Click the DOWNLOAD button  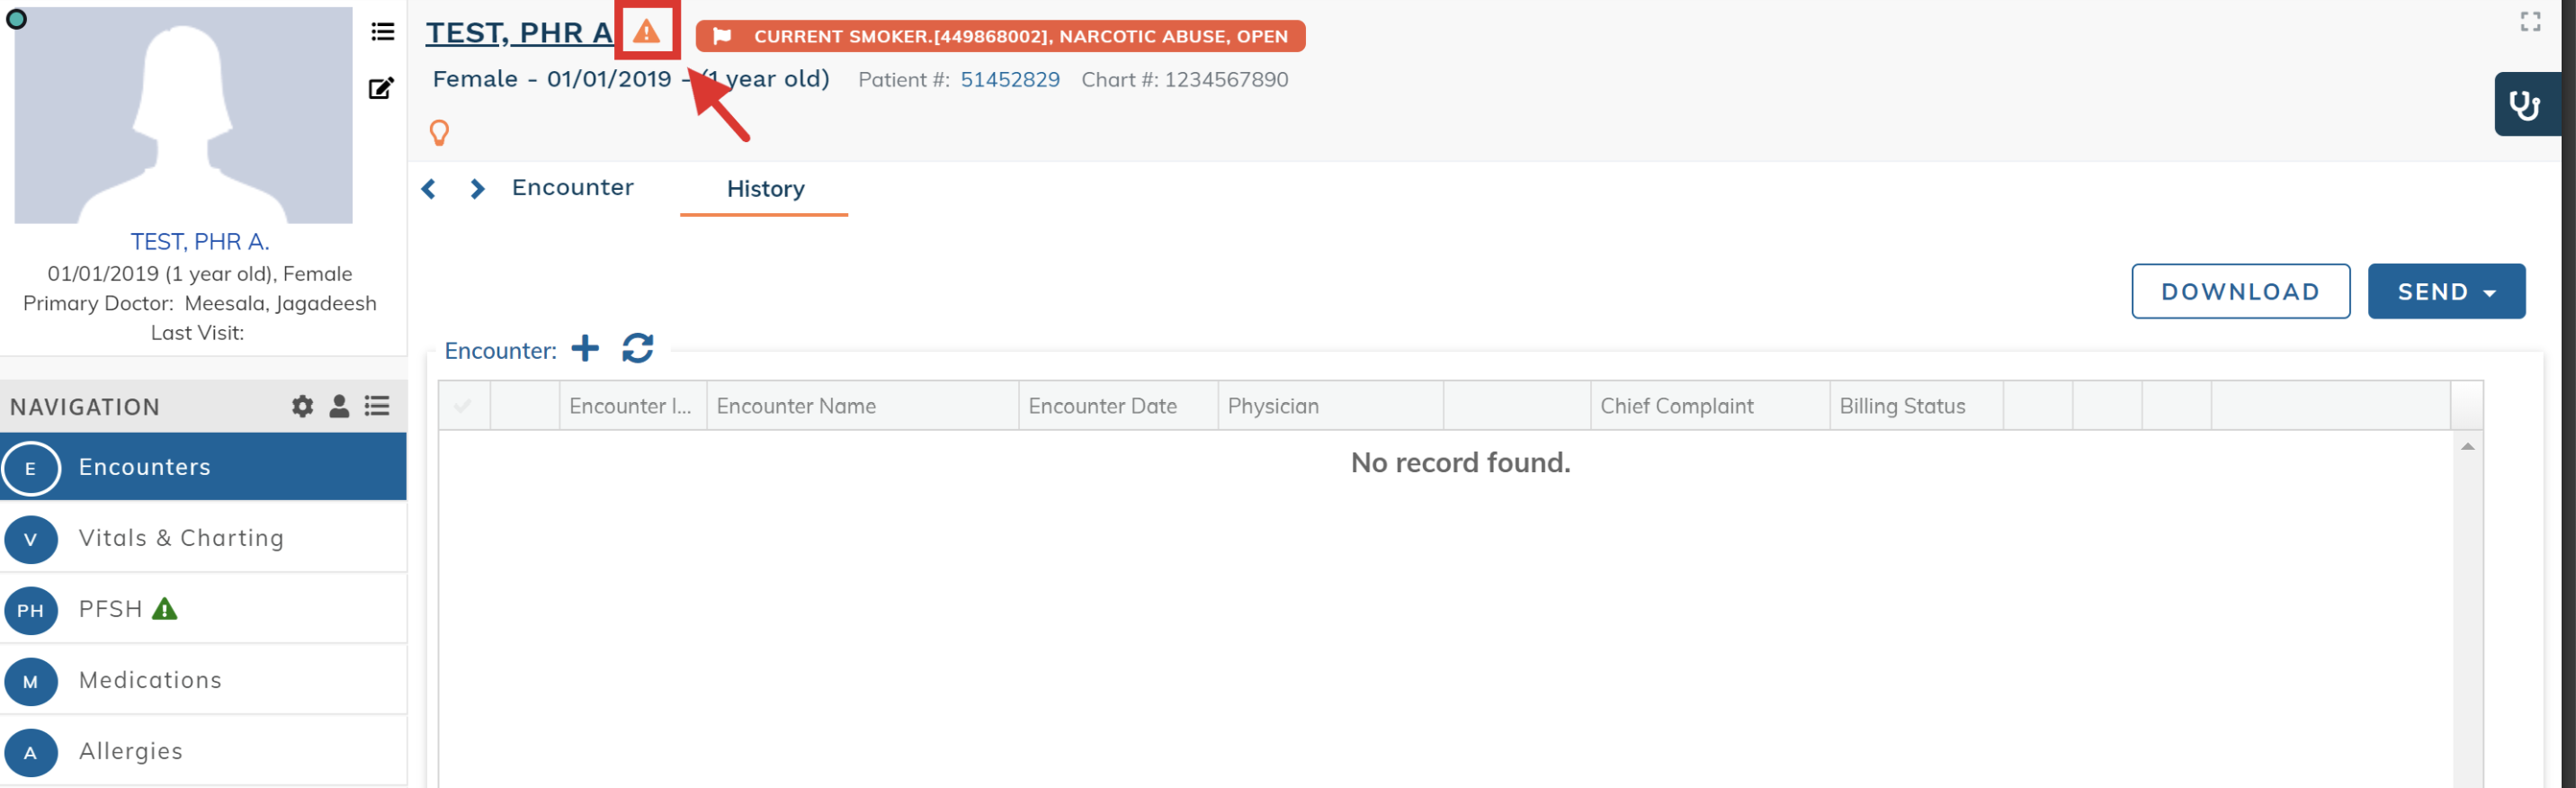point(2239,292)
